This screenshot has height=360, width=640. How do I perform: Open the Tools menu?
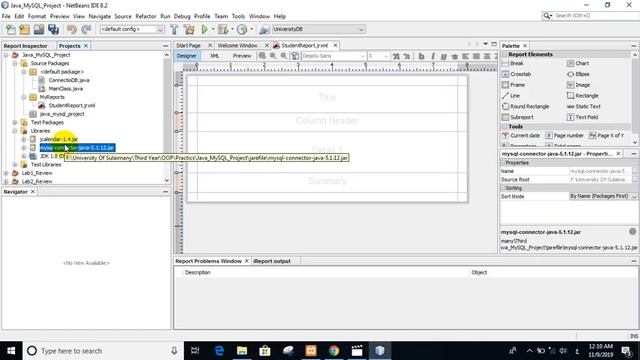pos(238,16)
